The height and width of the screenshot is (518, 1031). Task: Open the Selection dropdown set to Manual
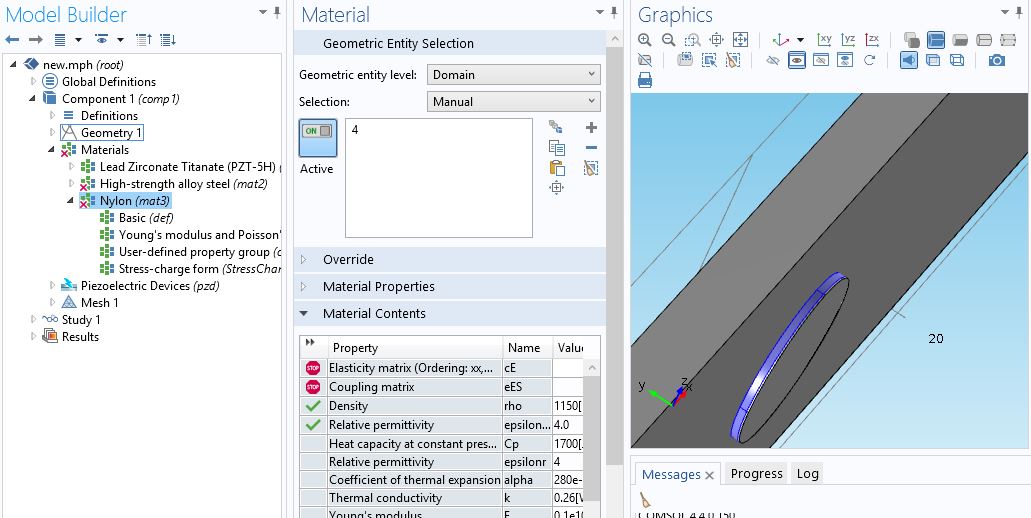tap(514, 101)
